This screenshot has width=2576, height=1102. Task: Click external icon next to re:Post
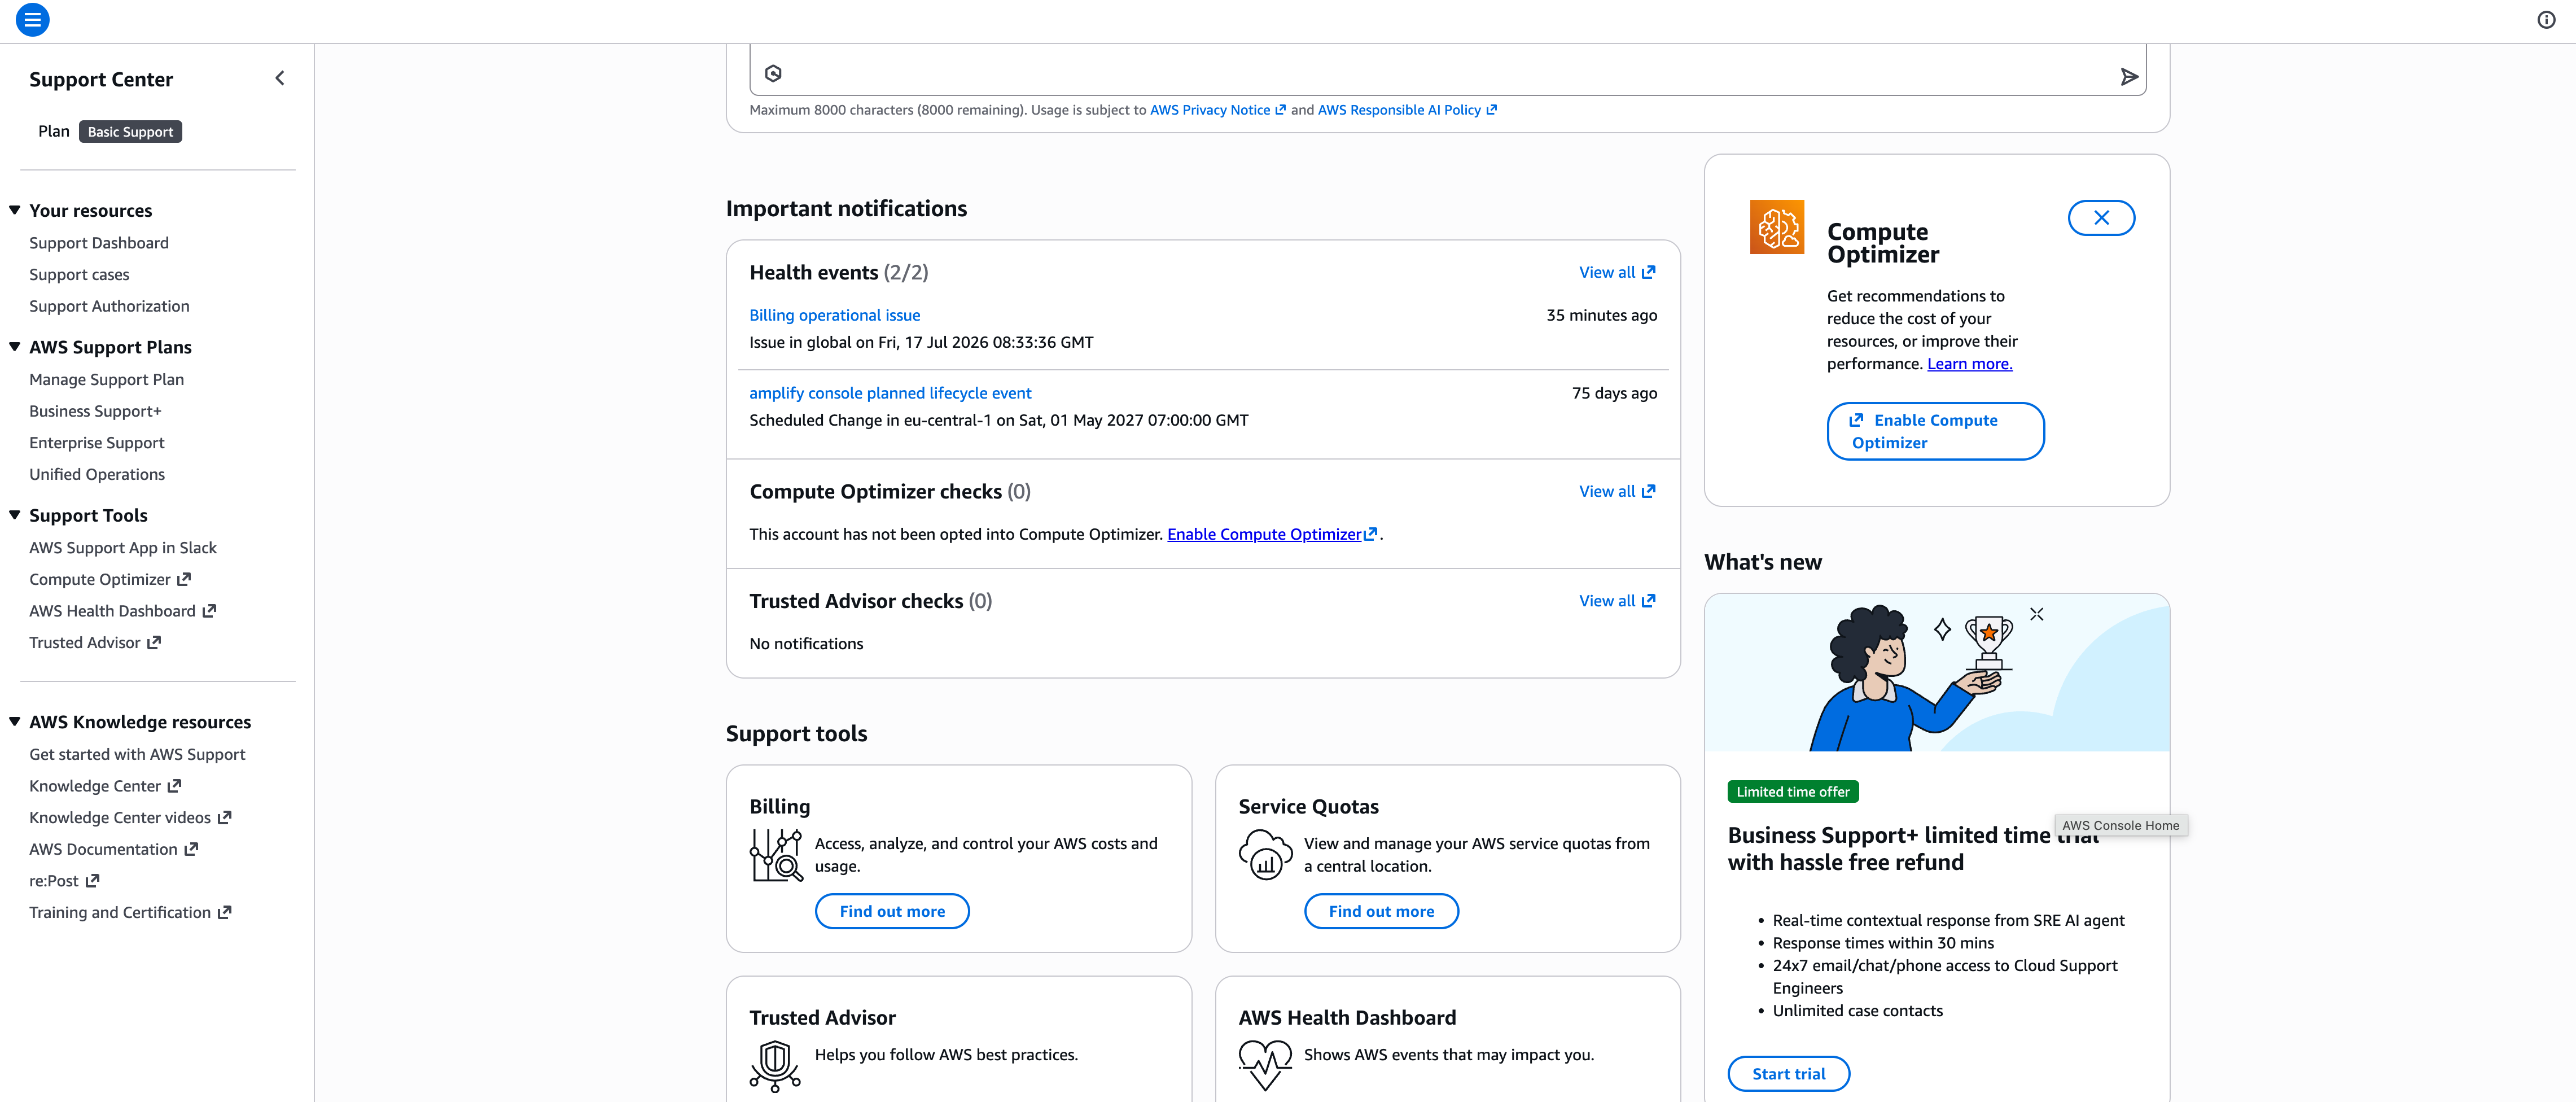(92, 881)
